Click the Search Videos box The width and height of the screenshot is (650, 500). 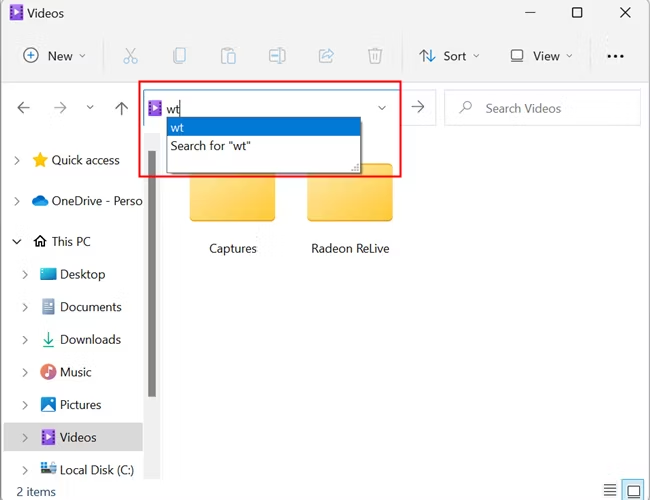point(541,108)
